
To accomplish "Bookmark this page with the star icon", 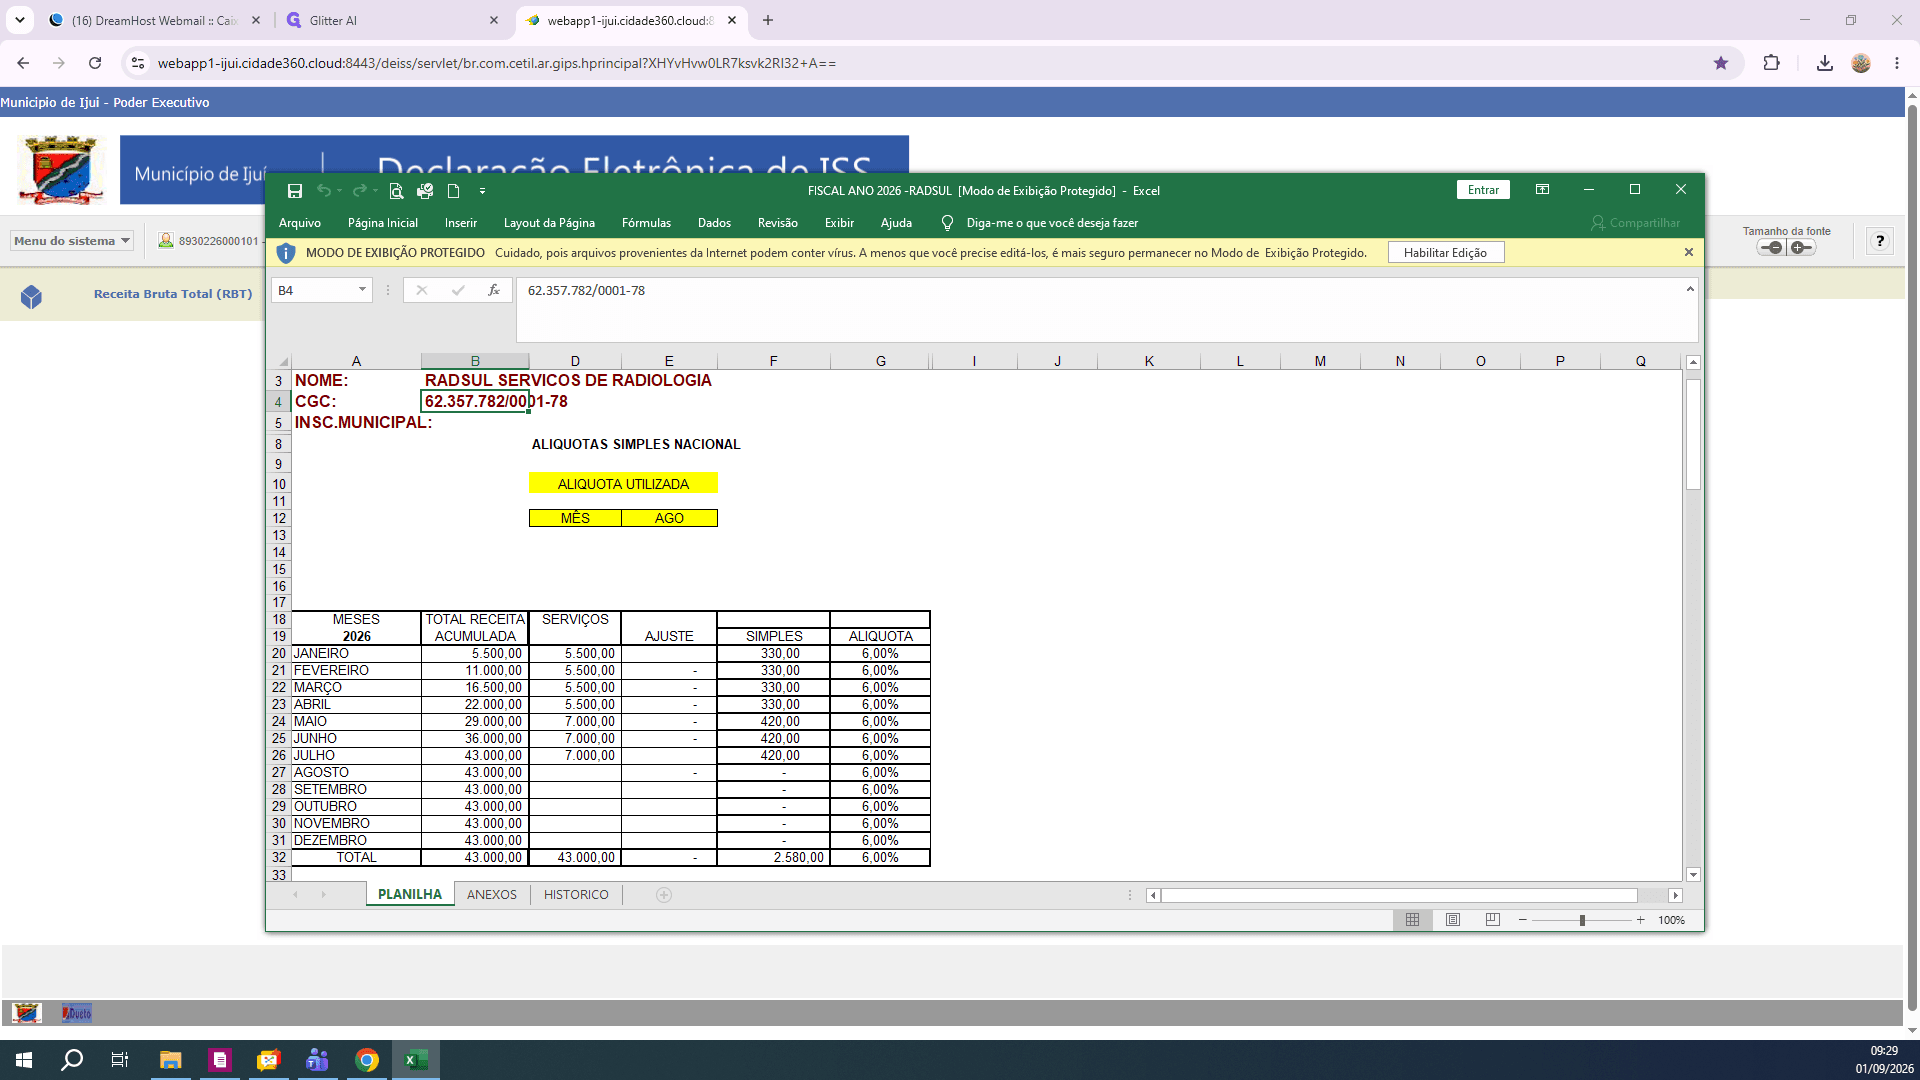I will tap(1721, 63).
